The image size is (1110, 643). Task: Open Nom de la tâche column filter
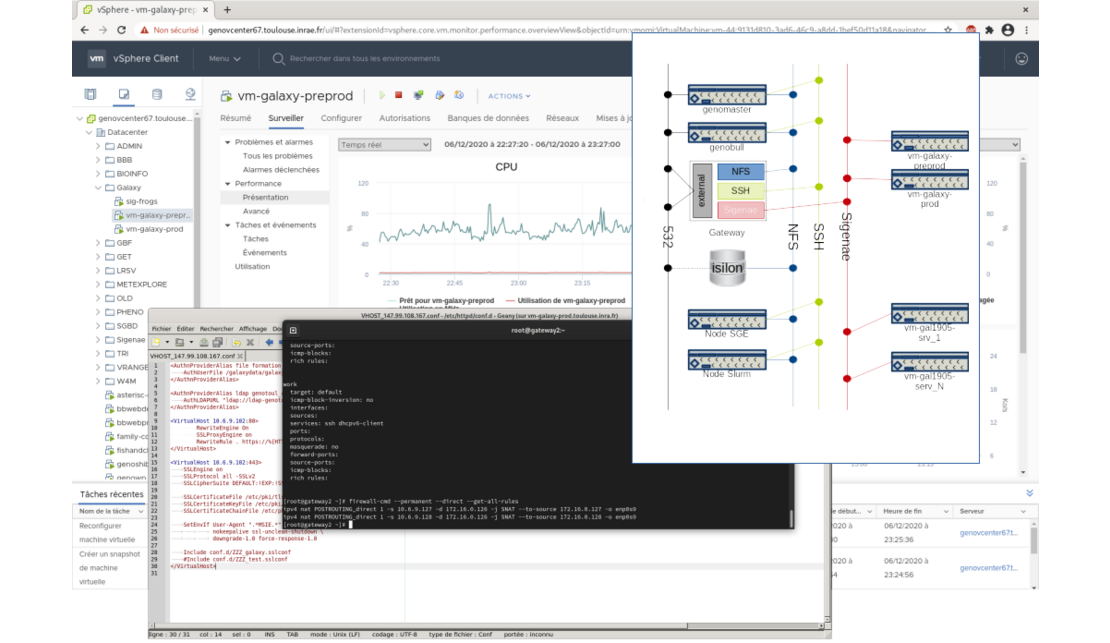click(x=140, y=511)
